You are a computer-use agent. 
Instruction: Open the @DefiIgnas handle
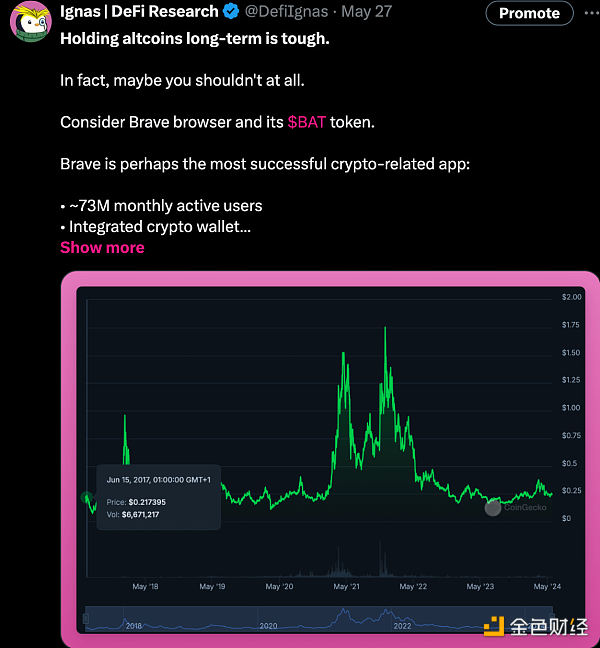(x=288, y=12)
